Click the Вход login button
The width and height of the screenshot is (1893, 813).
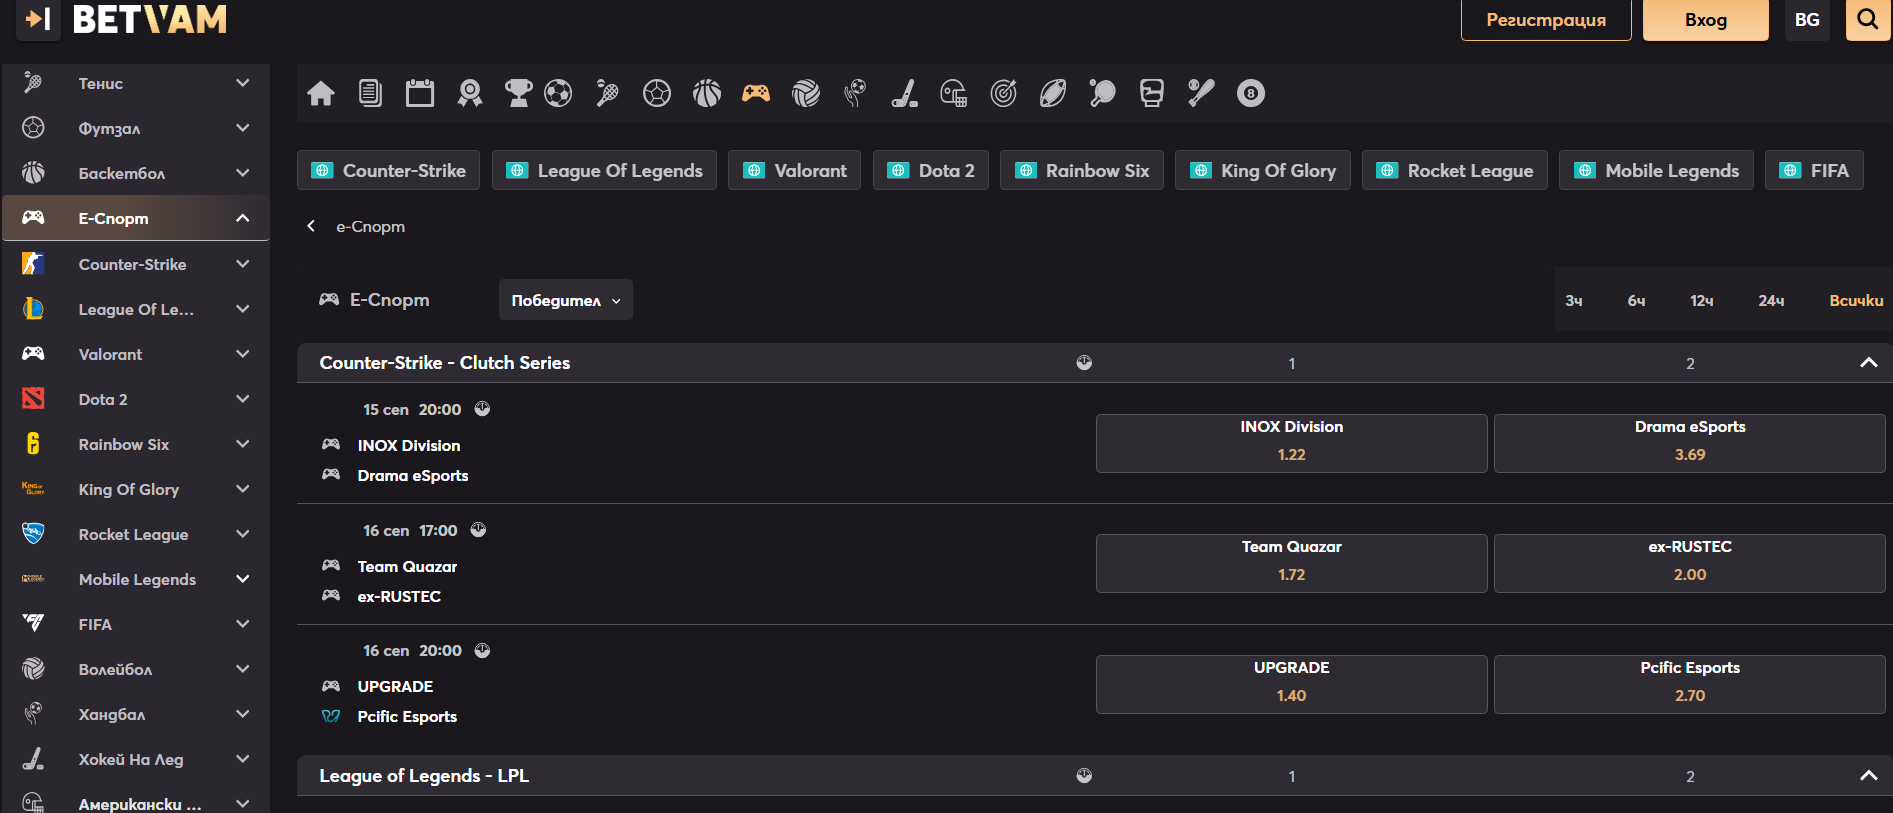(1706, 19)
